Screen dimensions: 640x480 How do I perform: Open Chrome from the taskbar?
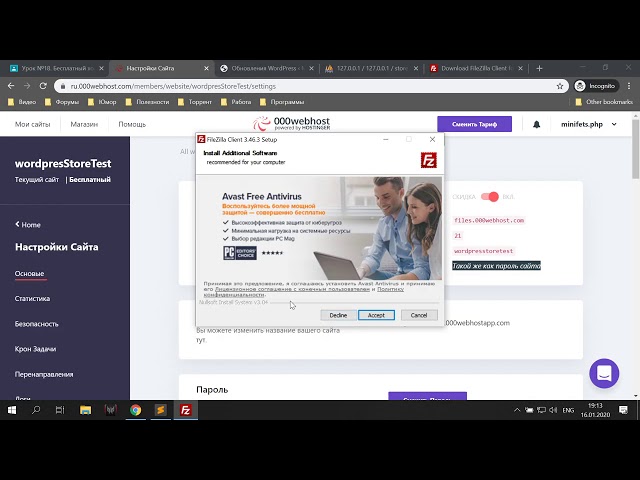click(136, 410)
